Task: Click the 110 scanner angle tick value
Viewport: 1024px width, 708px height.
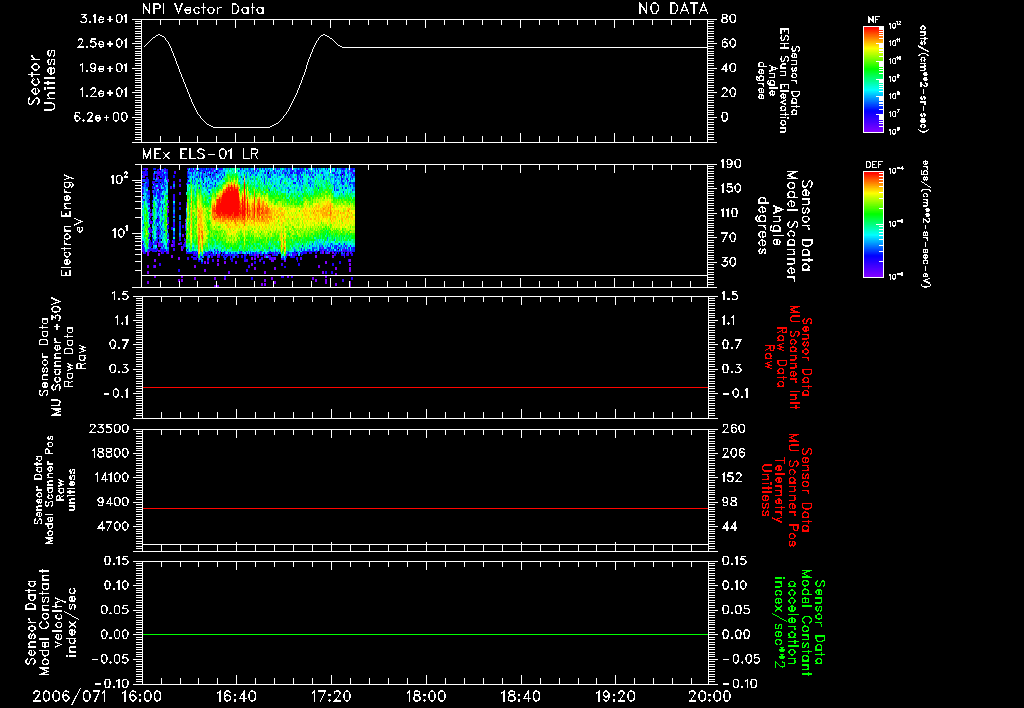Action: [731, 213]
